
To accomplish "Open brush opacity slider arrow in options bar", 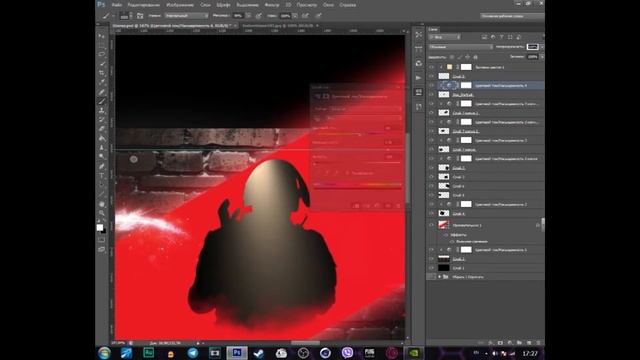I will point(248,16).
